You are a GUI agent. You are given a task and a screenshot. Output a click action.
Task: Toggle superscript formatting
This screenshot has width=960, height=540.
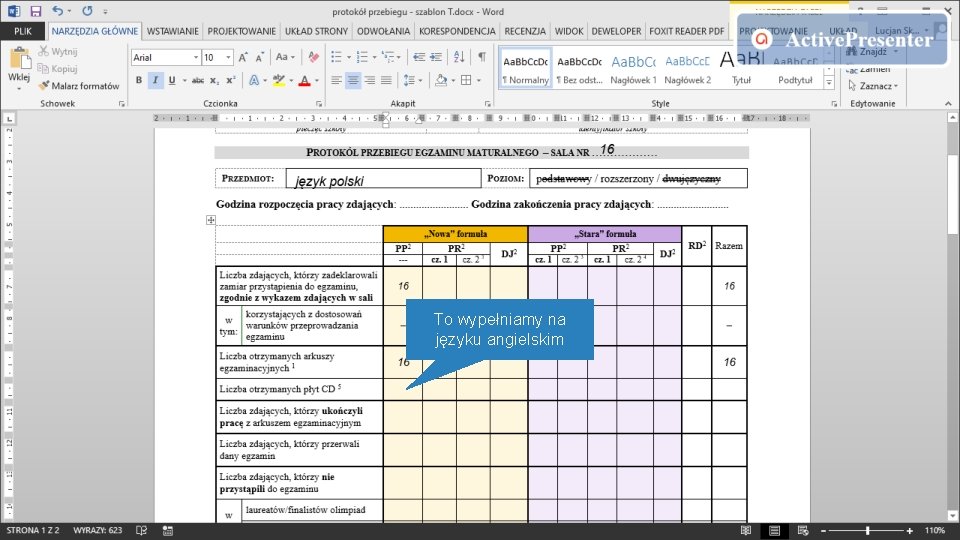point(231,80)
